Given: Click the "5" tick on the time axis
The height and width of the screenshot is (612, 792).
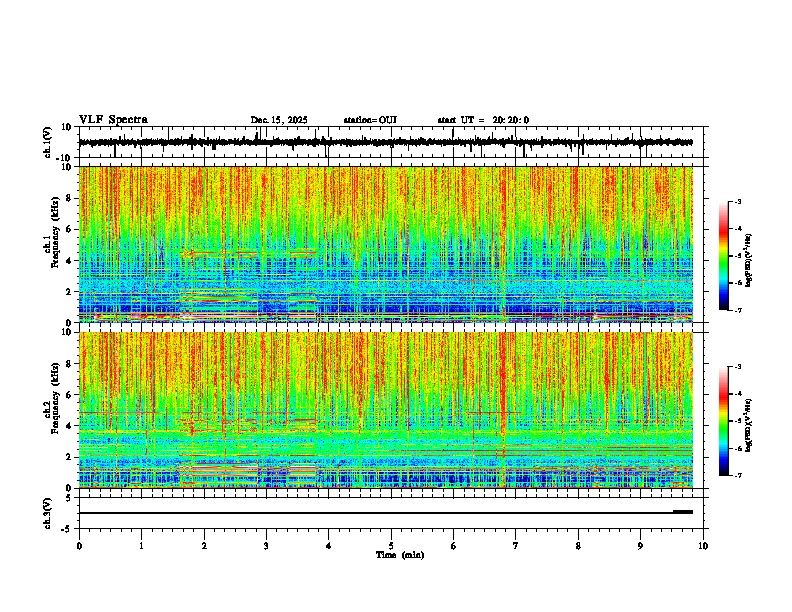Looking at the screenshot, I should point(391,546).
